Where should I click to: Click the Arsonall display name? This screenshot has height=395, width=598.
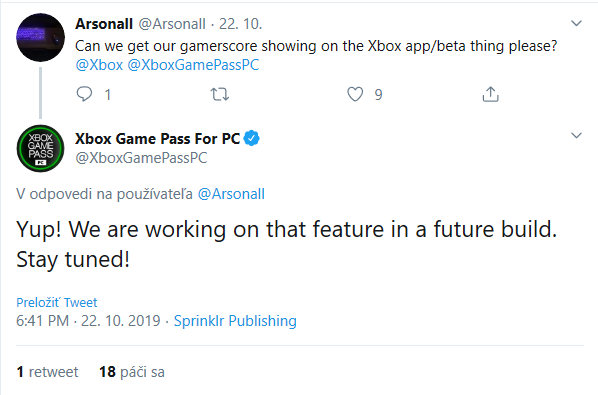pyautogui.click(x=104, y=24)
